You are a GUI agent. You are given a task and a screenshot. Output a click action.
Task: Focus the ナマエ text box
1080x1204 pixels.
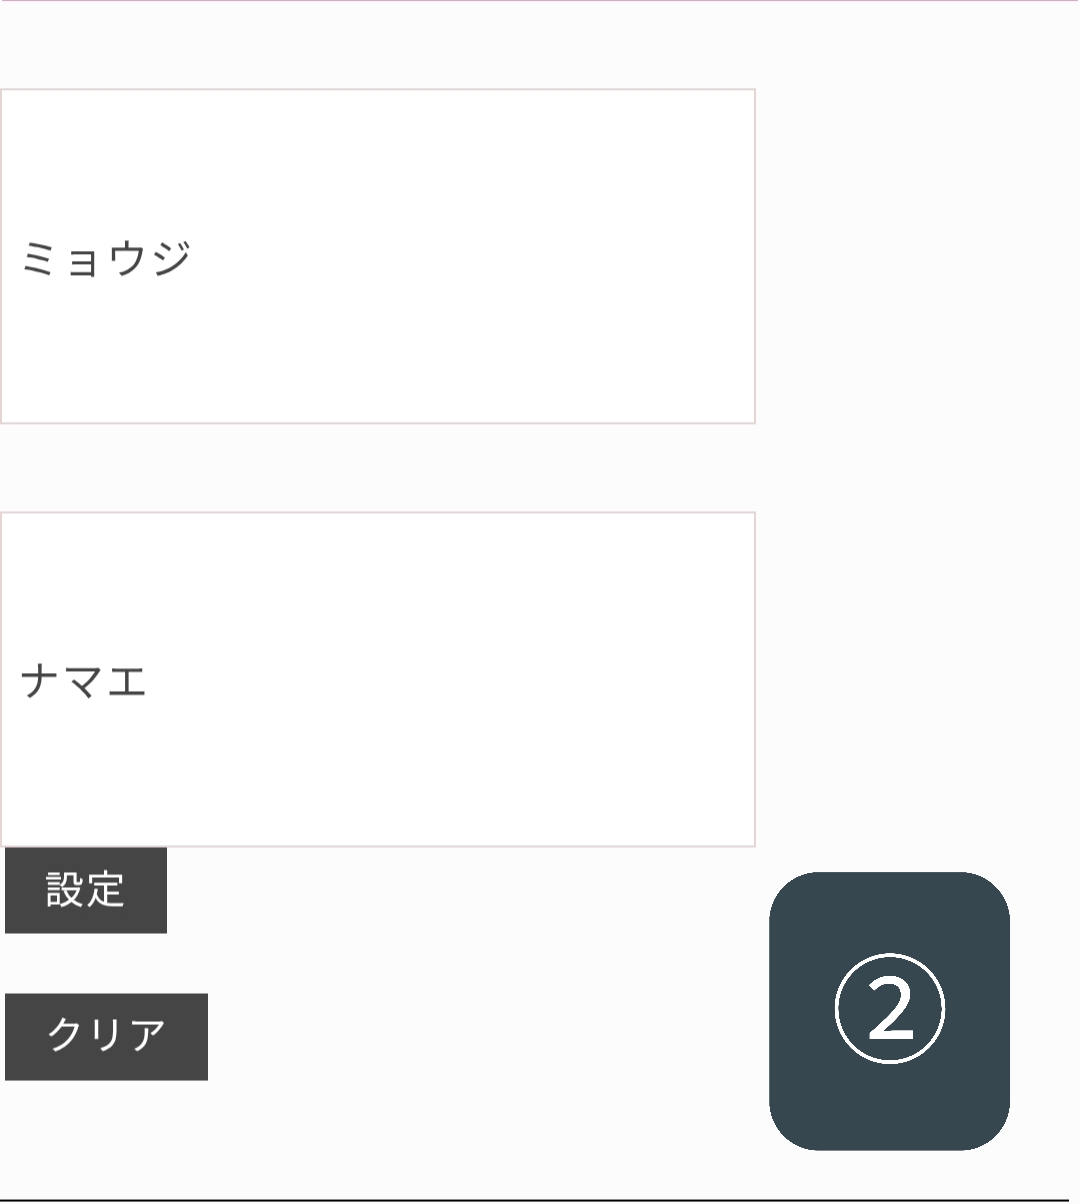[x=377, y=680]
